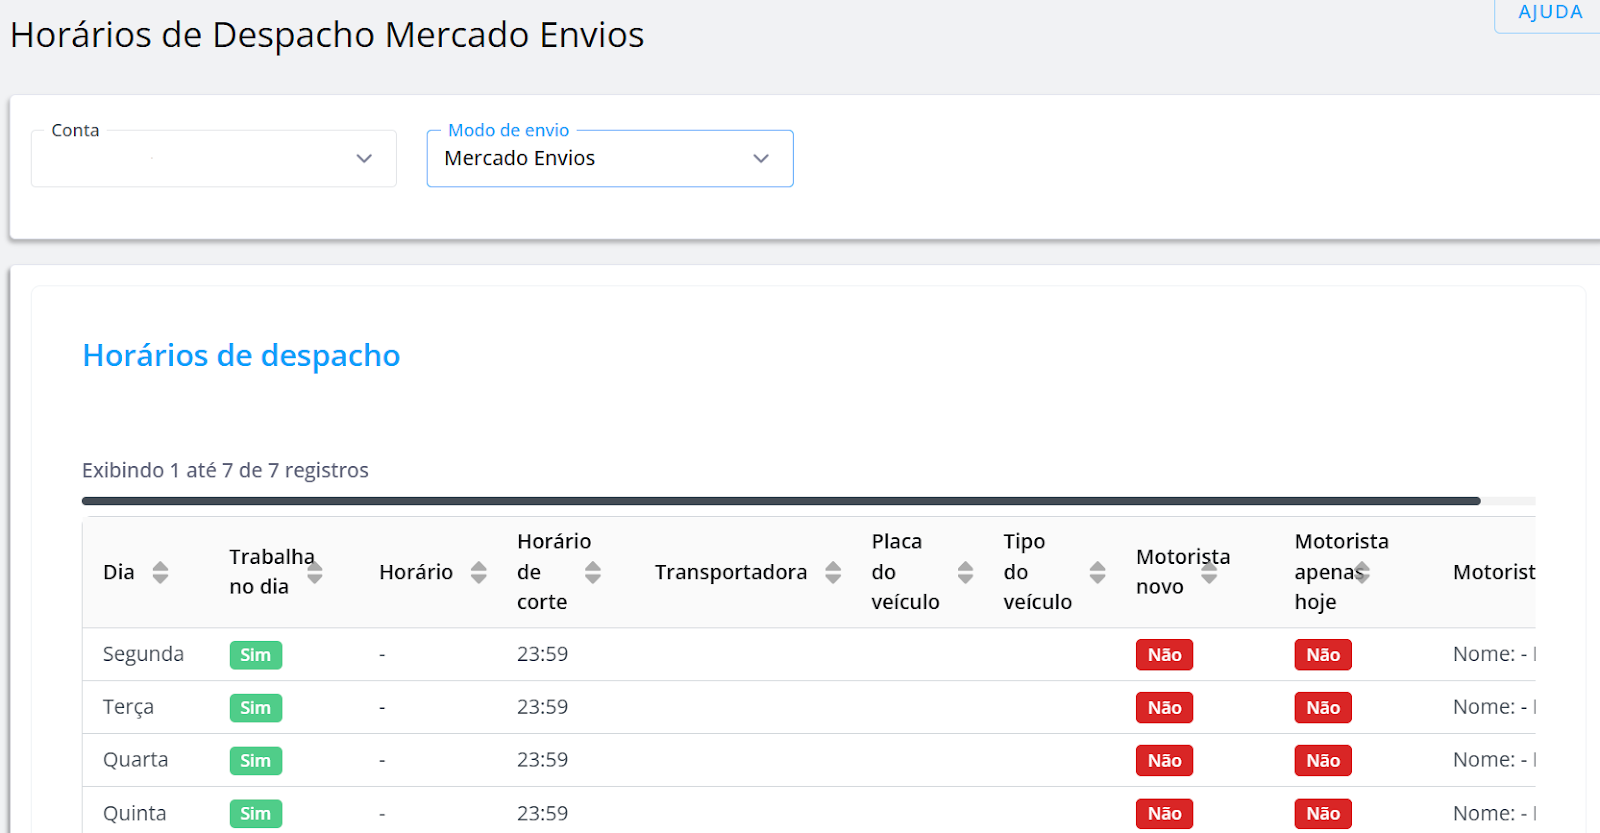The height and width of the screenshot is (833, 1600).
Task: Click the 23:59 cutoff time for Segunda
Action: click(x=542, y=654)
